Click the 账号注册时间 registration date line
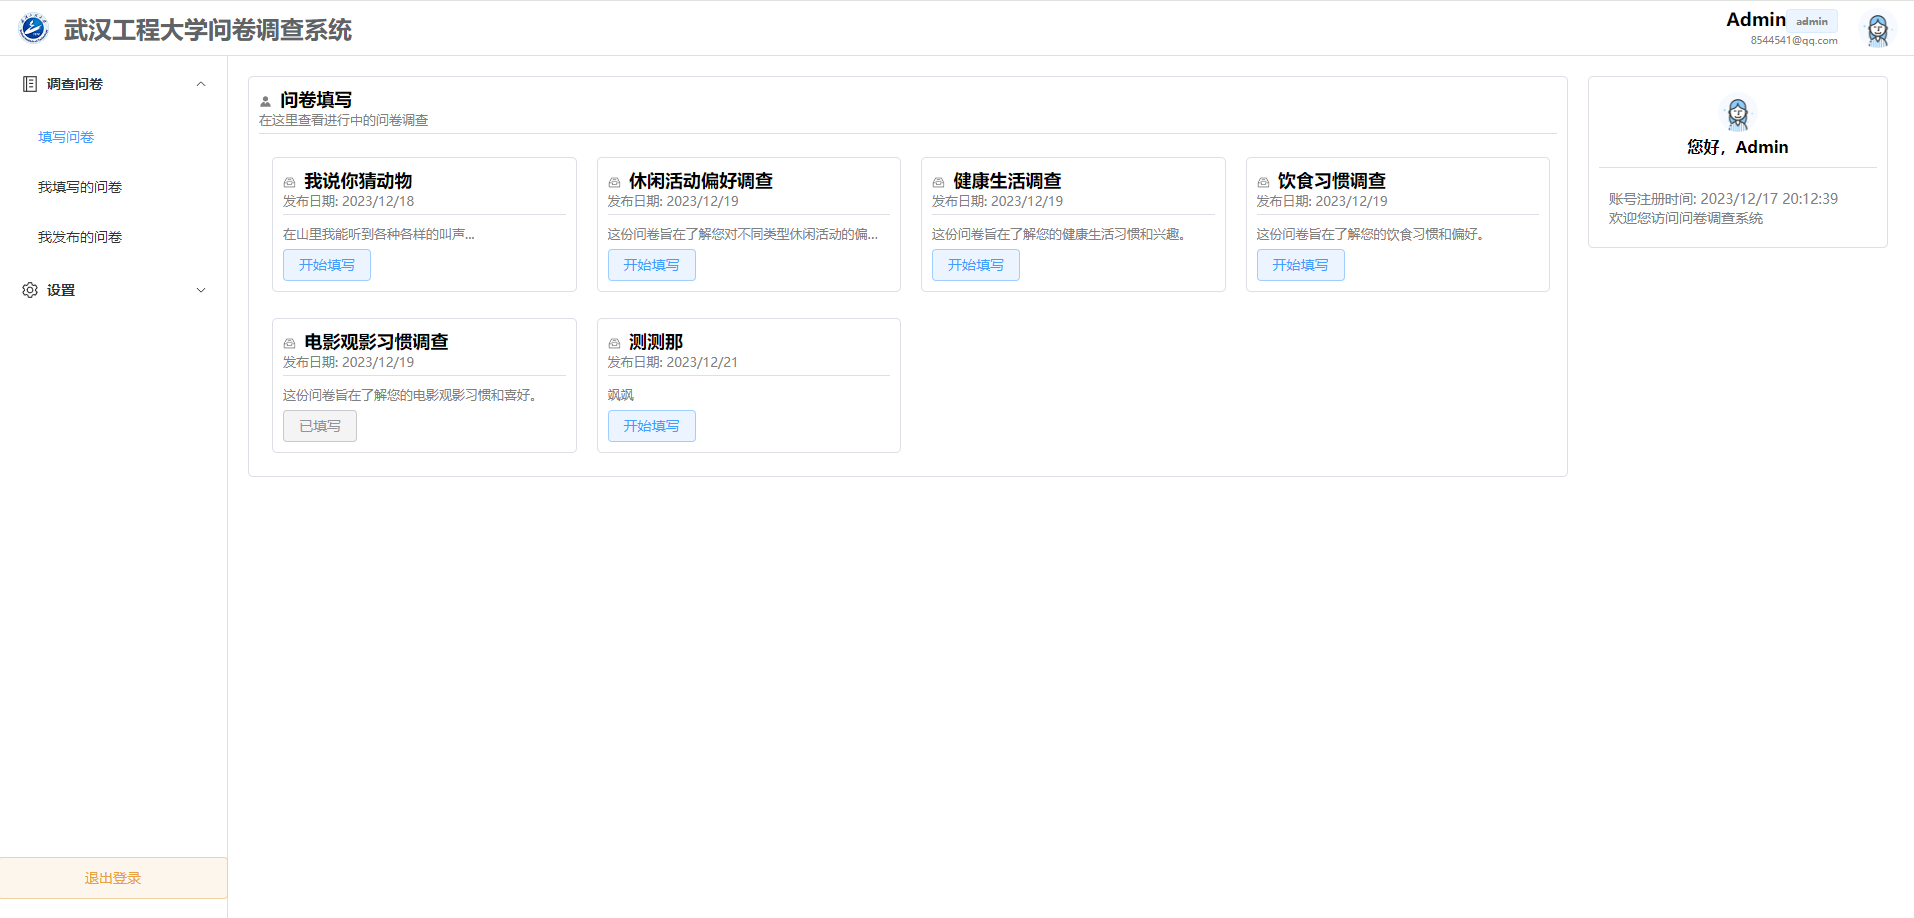Screen dimensions: 1914x918 click(x=1723, y=199)
